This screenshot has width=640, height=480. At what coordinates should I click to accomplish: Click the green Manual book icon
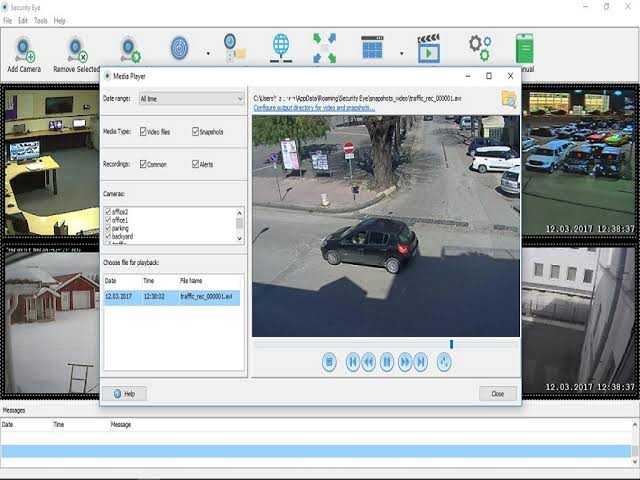tap(524, 50)
